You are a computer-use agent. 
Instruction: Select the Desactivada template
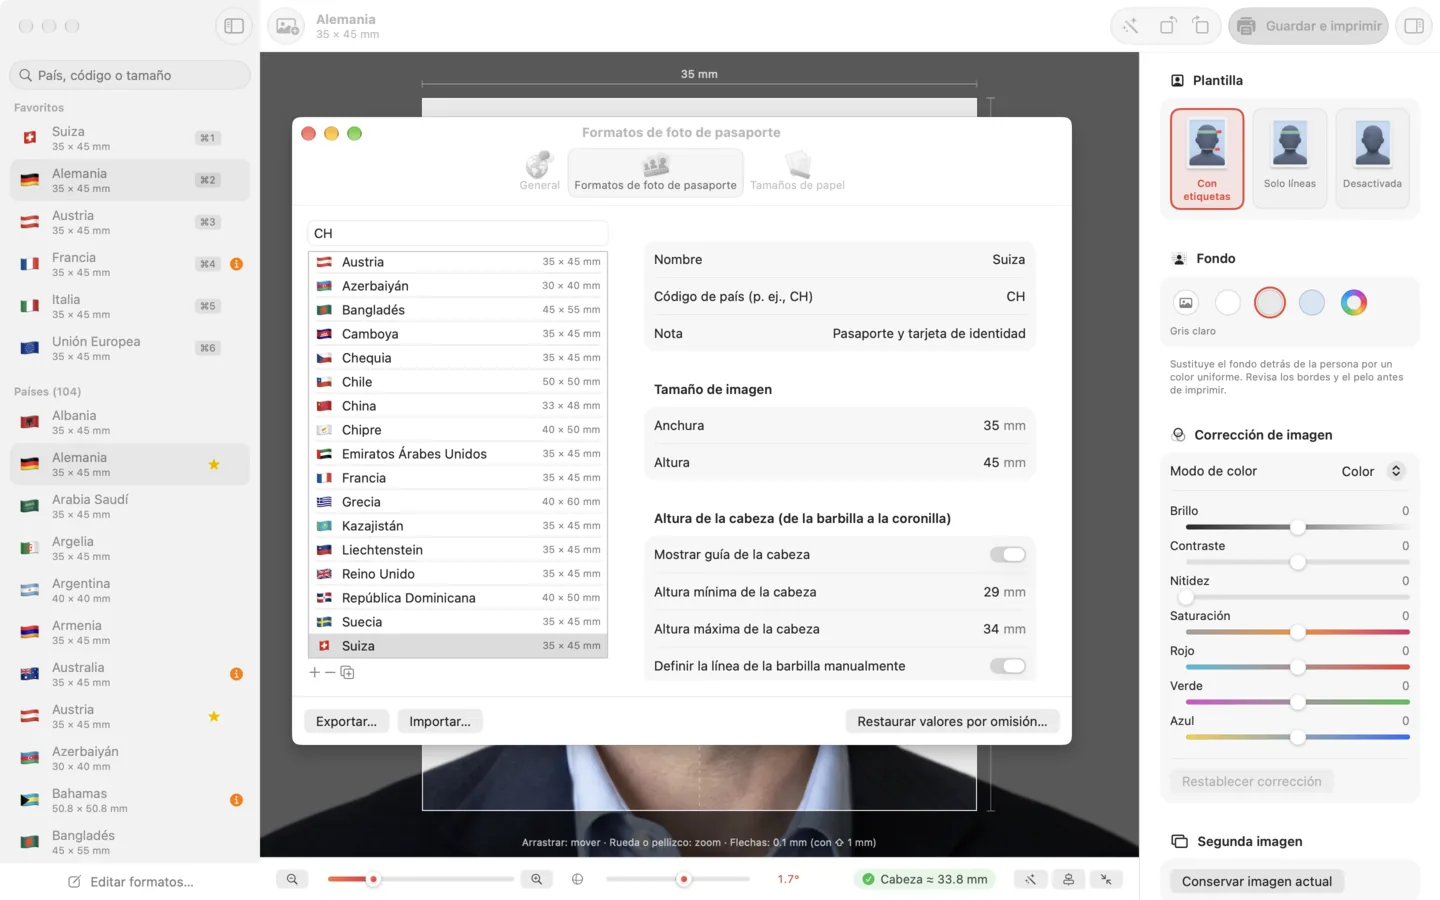tap(1372, 158)
